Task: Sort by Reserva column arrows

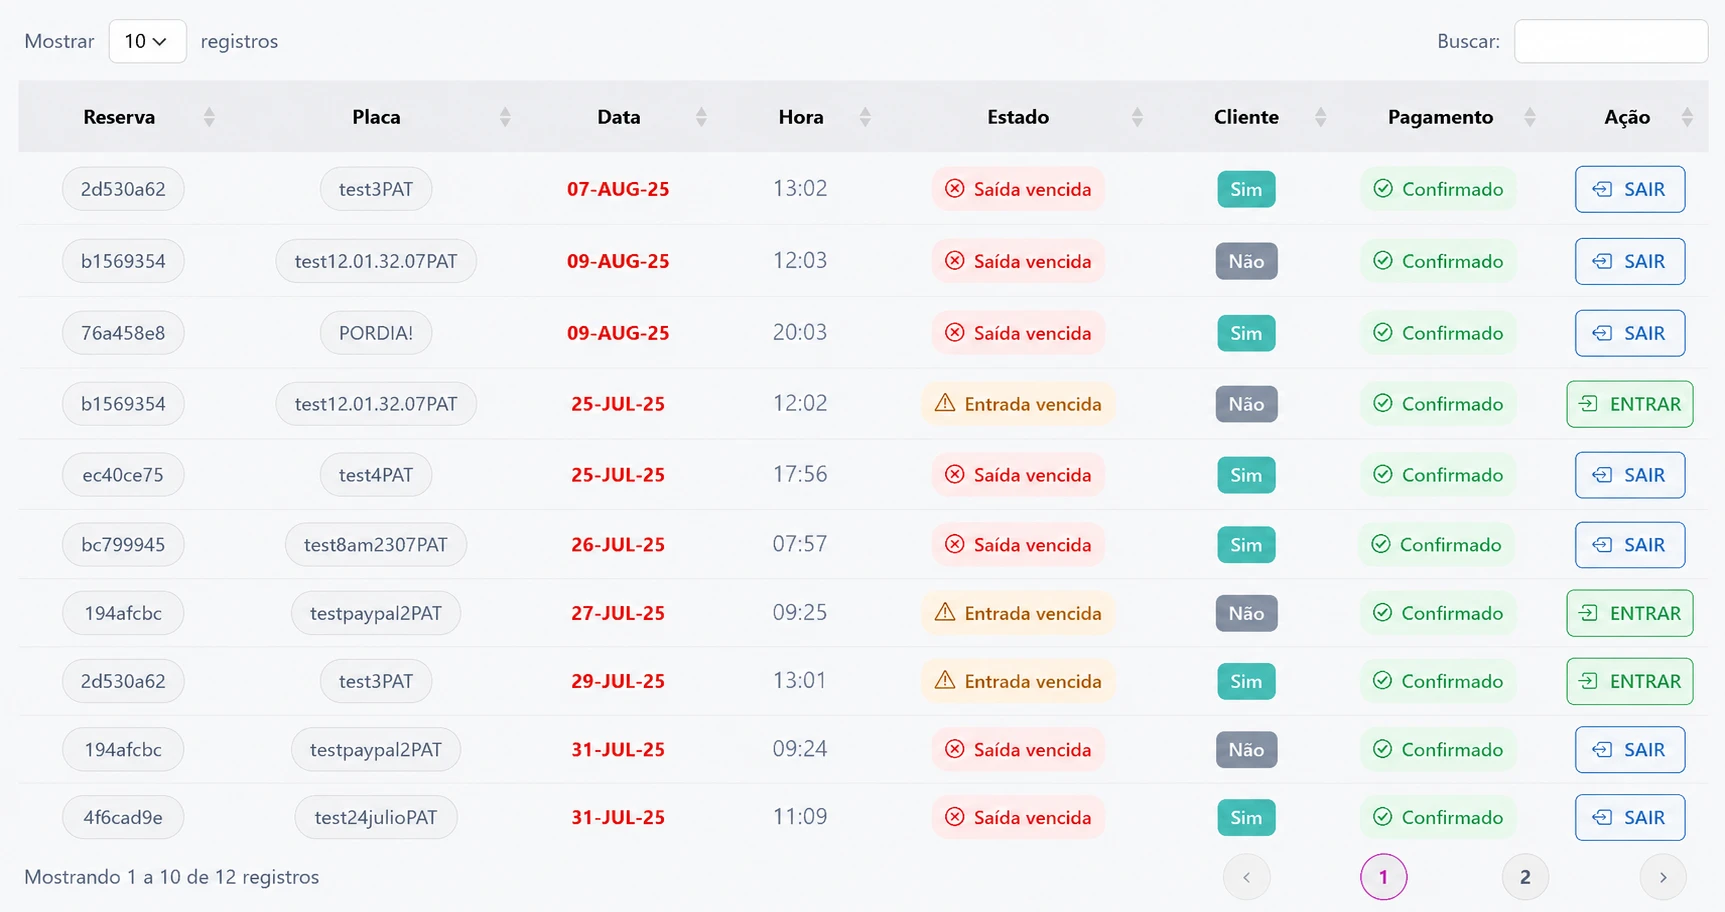Action: pyautogui.click(x=209, y=117)
